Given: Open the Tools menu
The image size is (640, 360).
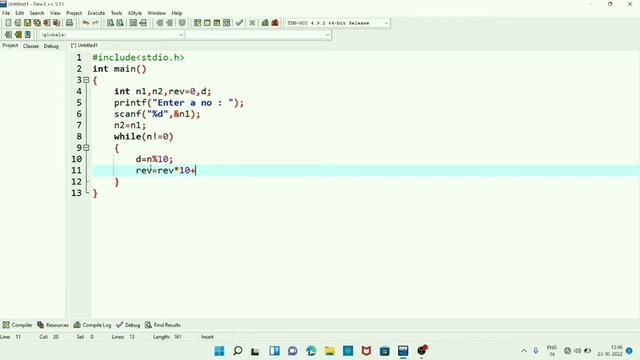Looking at the screenshot, I should tap(116, 13).
